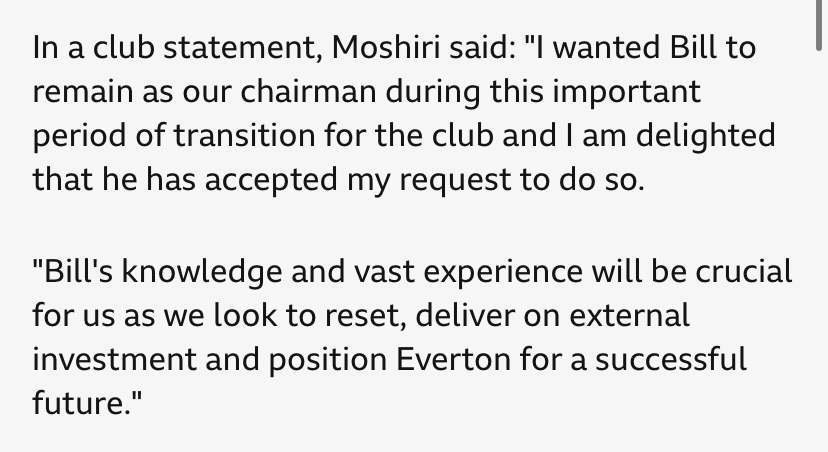Click the word "Bill's" starting second paragraph
Viewport: 828px width, 452px height.
73,271
